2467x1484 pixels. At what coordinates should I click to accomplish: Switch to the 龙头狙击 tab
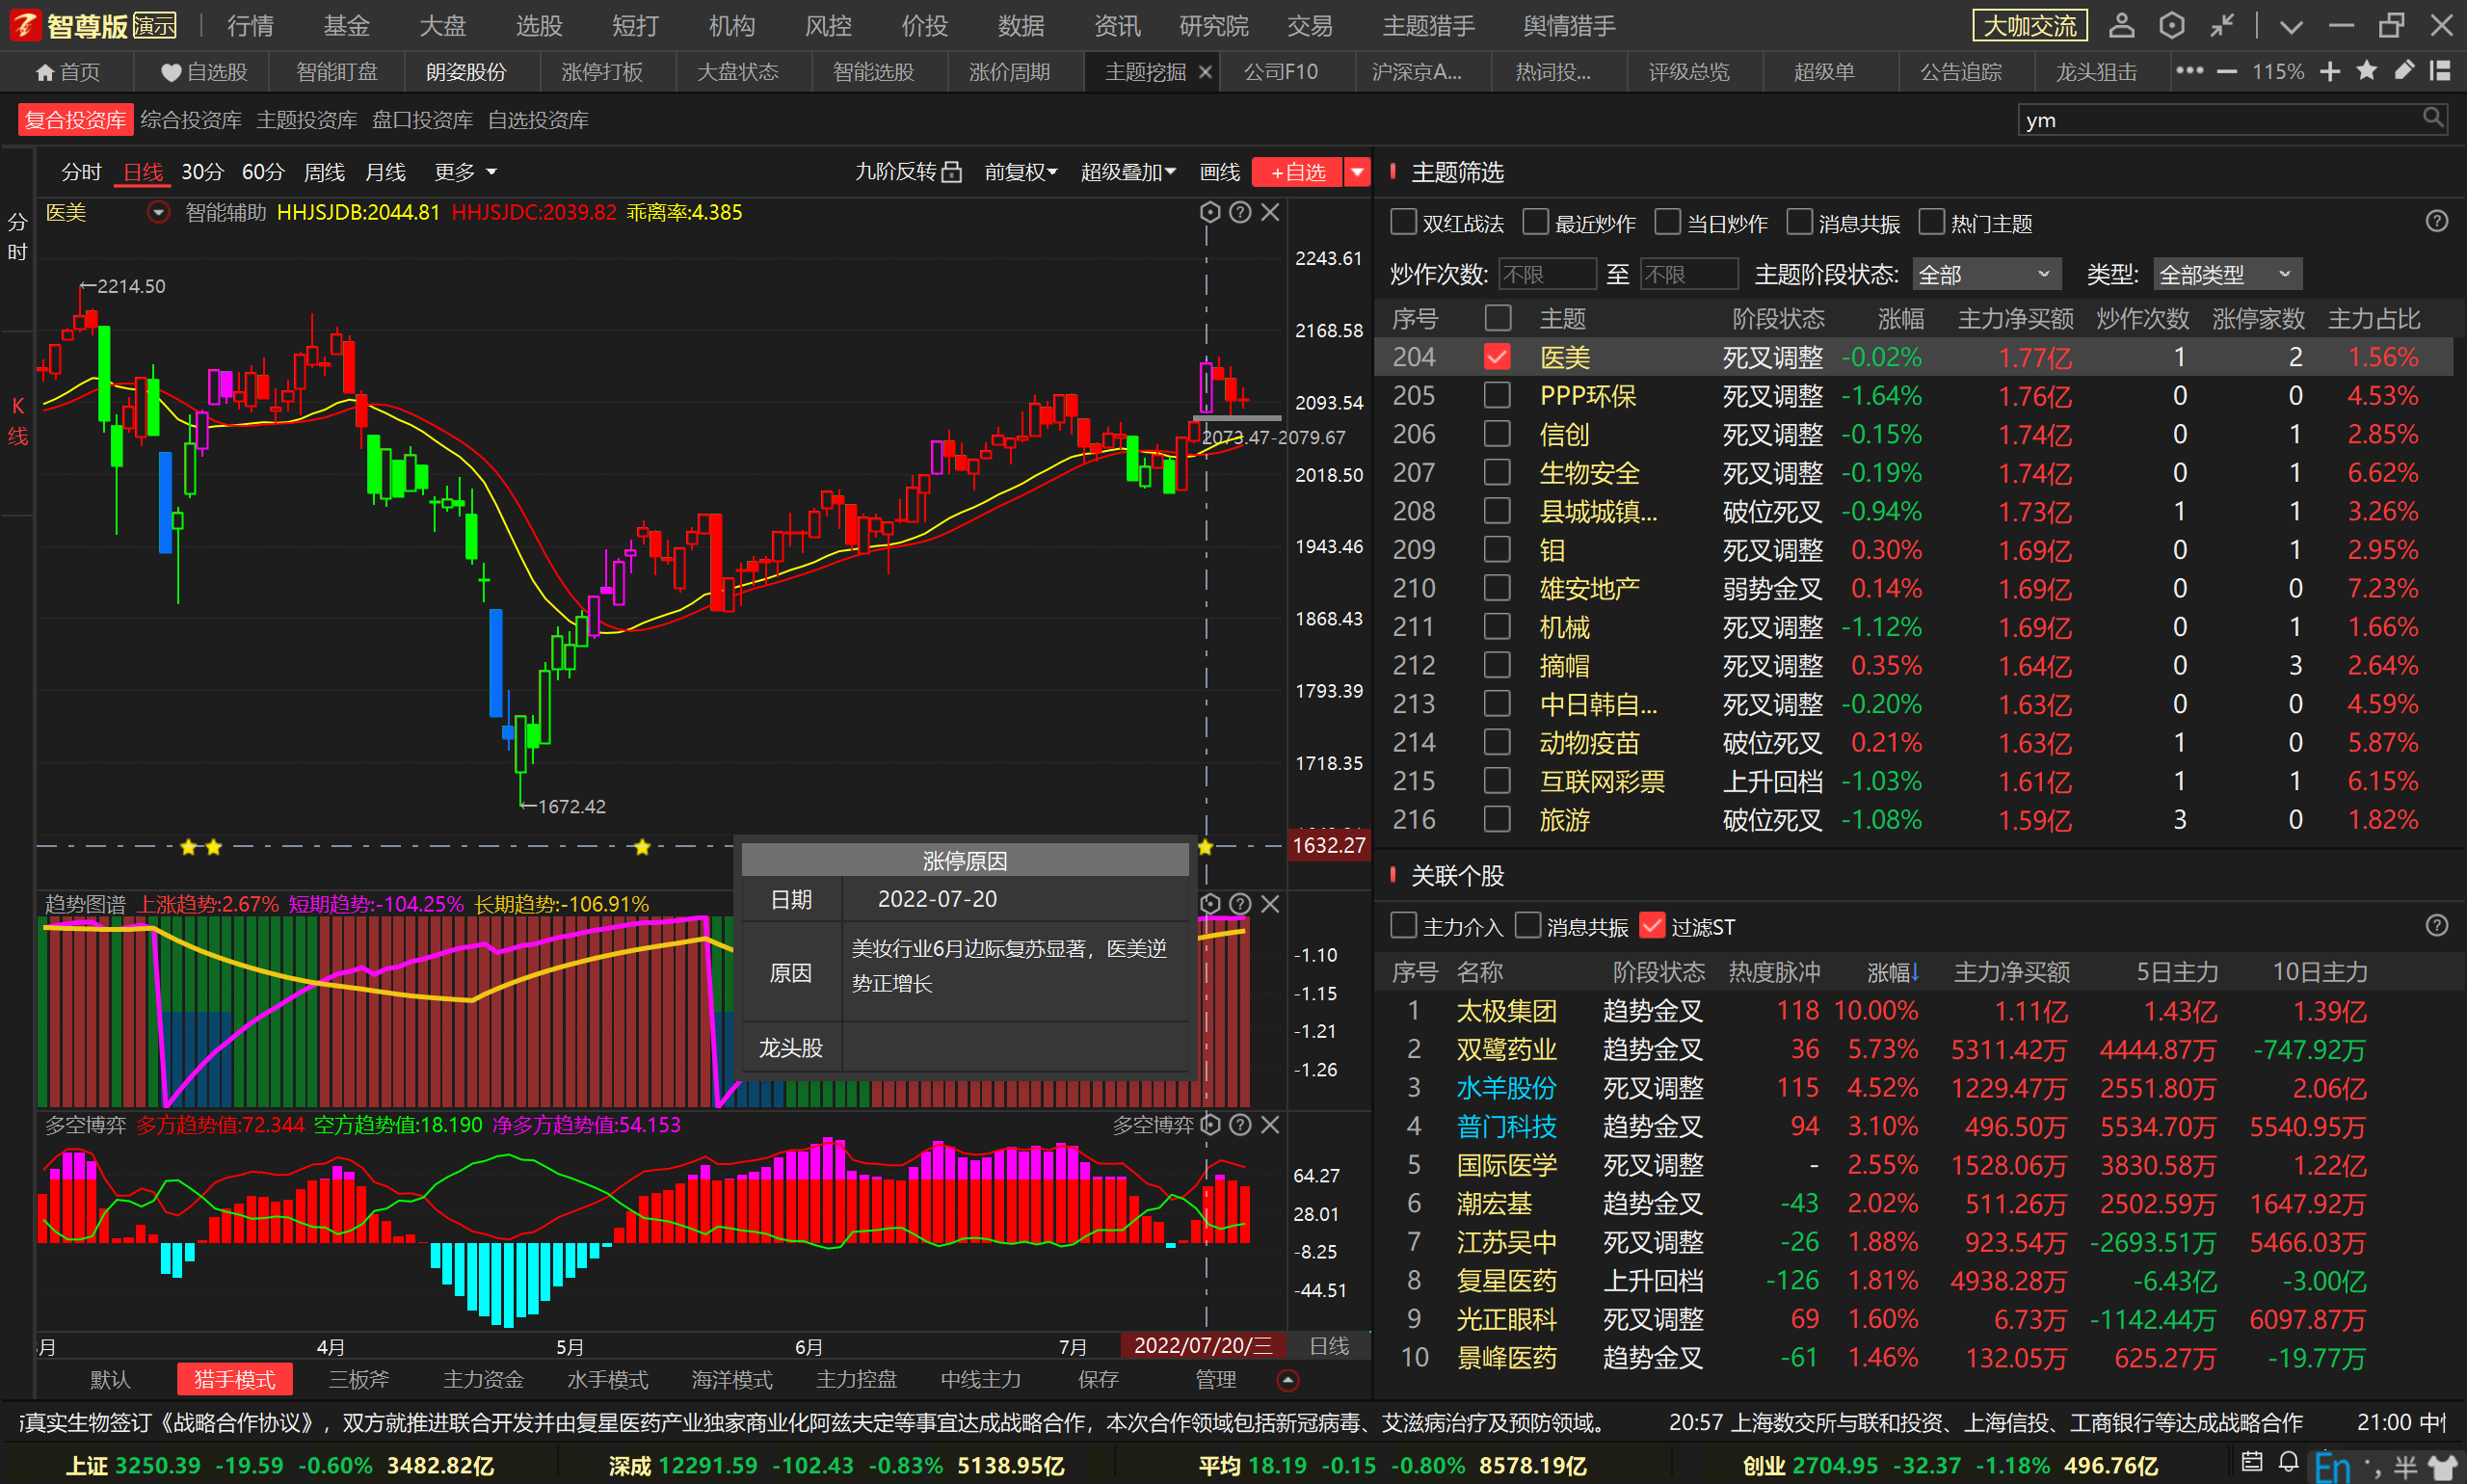click(x=2096, y=72)
